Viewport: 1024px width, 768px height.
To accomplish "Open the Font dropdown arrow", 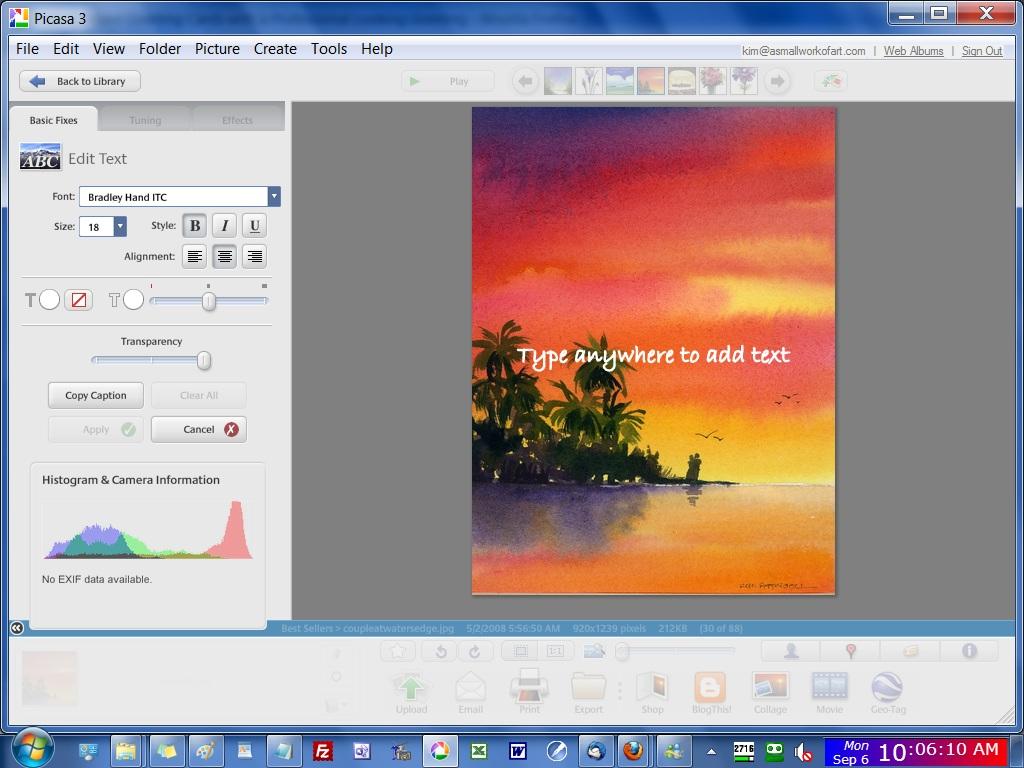I will coord(274,197).
